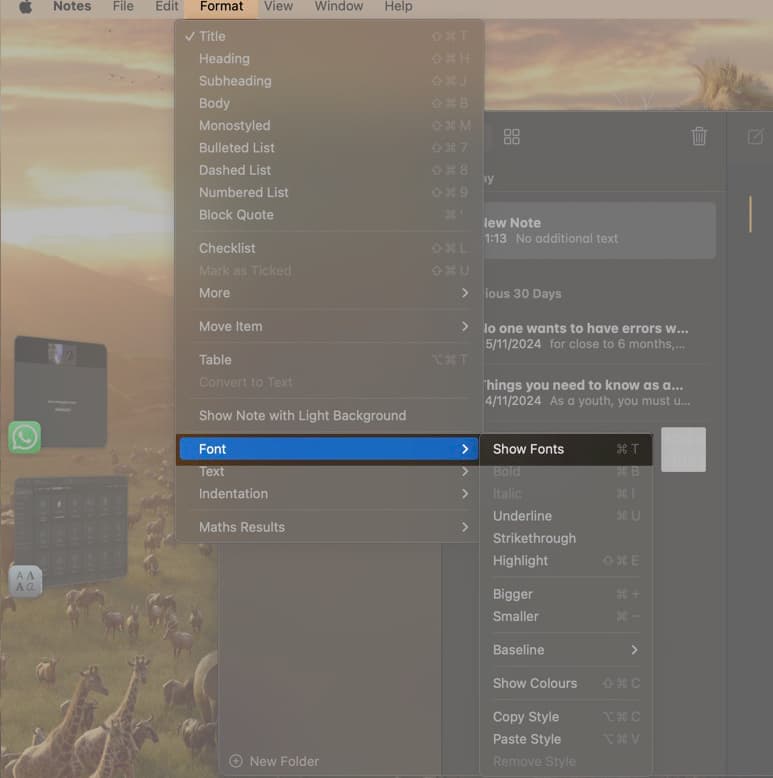
Task: Toggle Strikethrough in Font submenu
Action: pyautogui.click(x=566, y=538)
